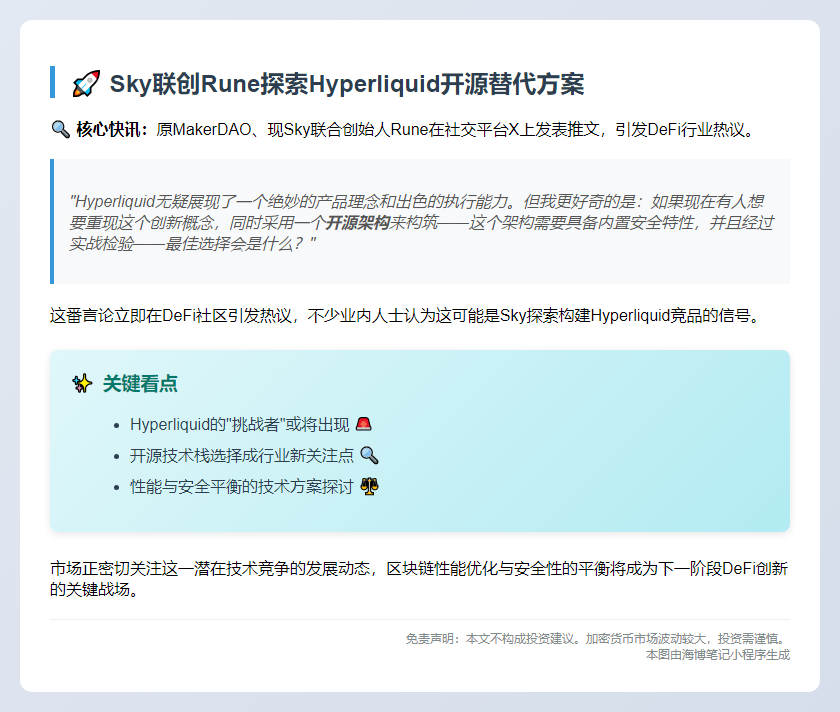Click the section heading 关键看点
This screenshot has height=712, width=840.
(140, 384)
